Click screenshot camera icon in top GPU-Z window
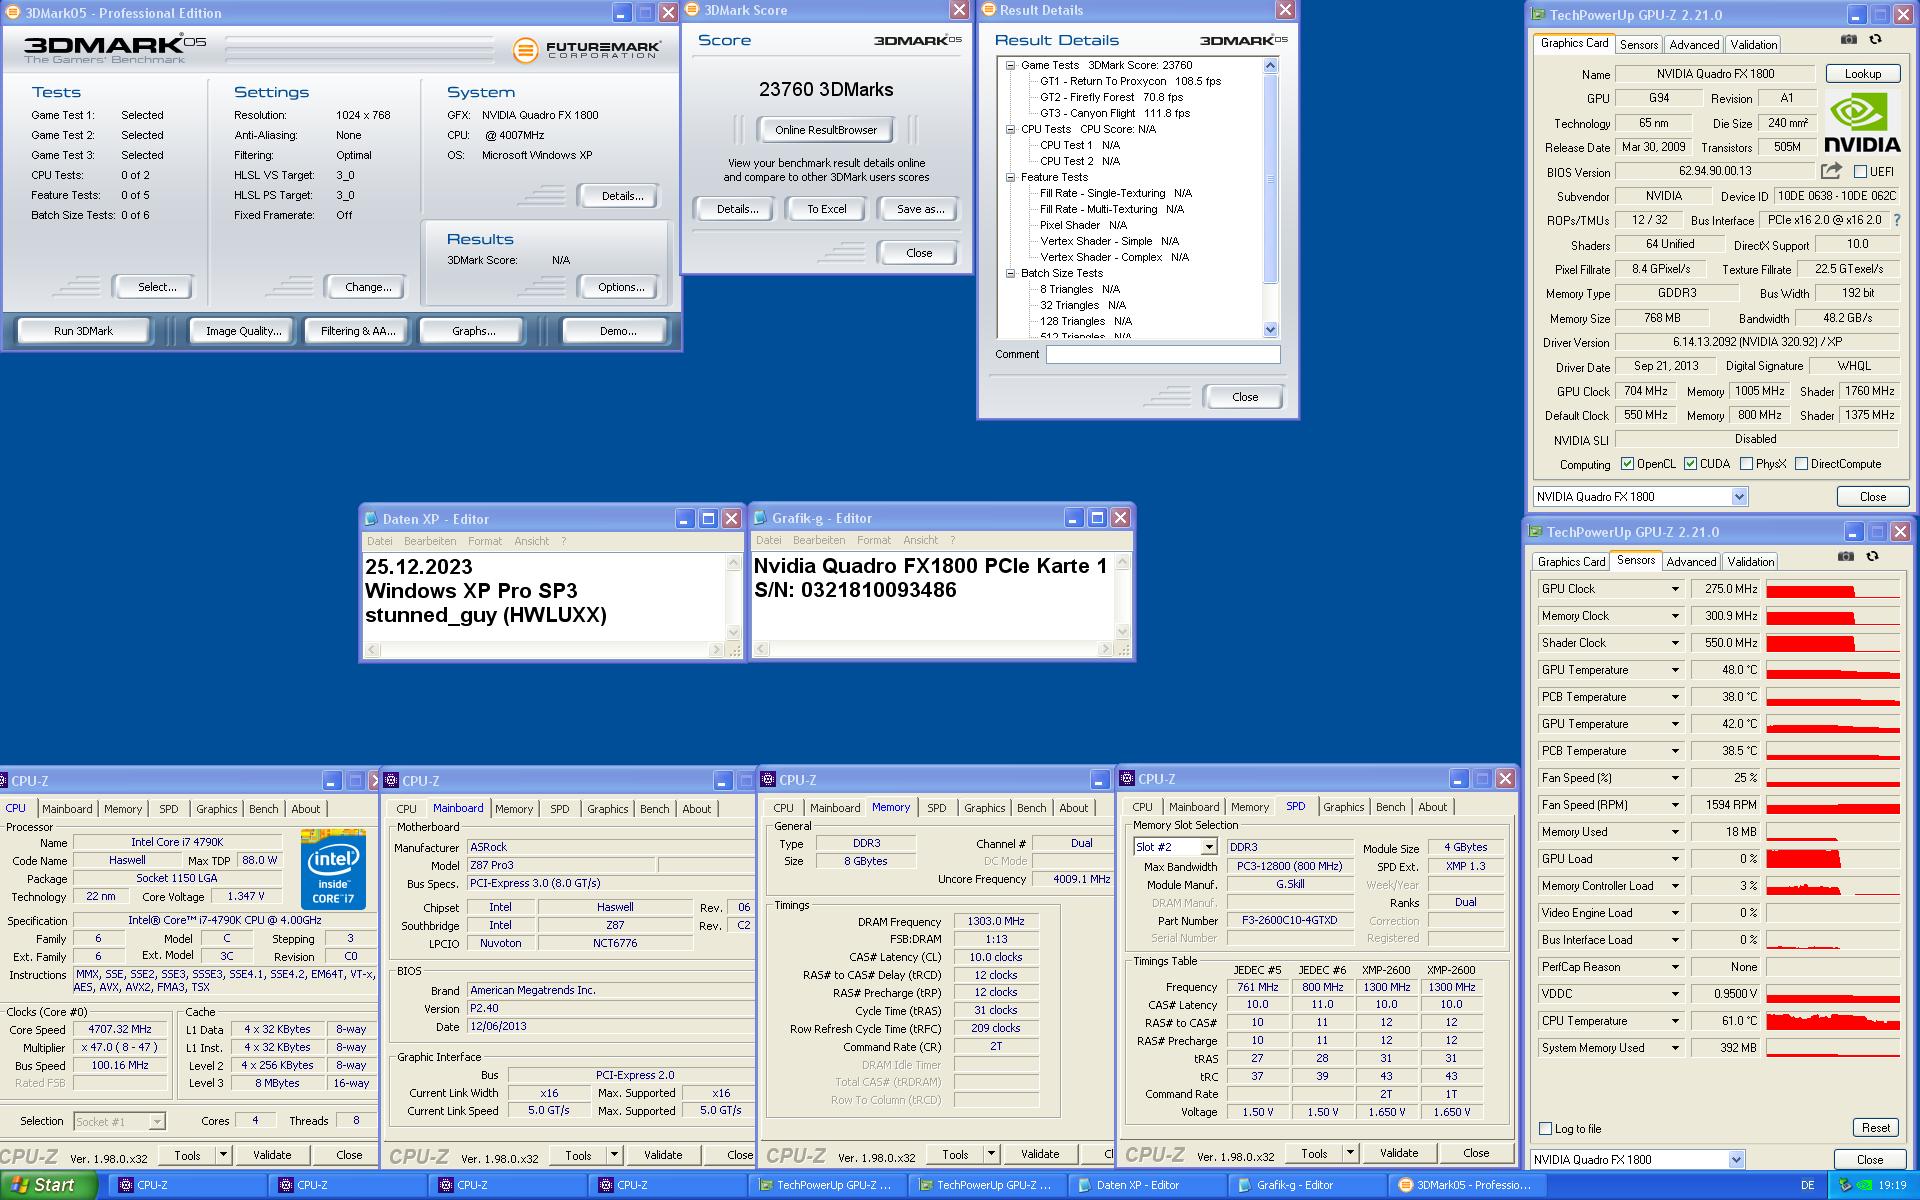The height and width of the screenshot is (1200, 1920). [1849, 40]
